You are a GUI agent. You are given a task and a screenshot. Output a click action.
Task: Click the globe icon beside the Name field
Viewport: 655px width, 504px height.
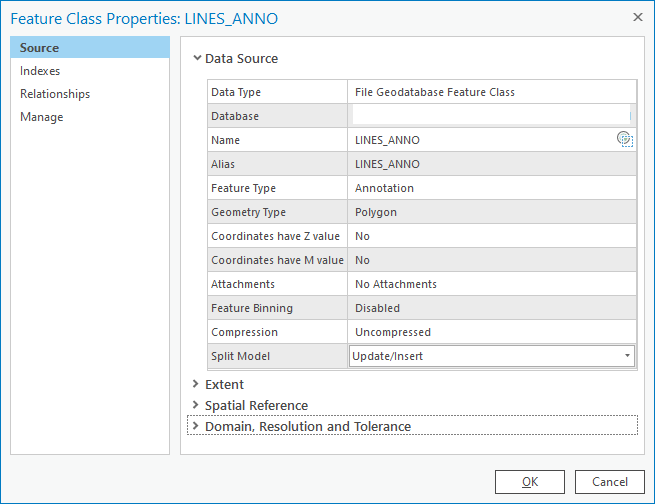[625, 140]
